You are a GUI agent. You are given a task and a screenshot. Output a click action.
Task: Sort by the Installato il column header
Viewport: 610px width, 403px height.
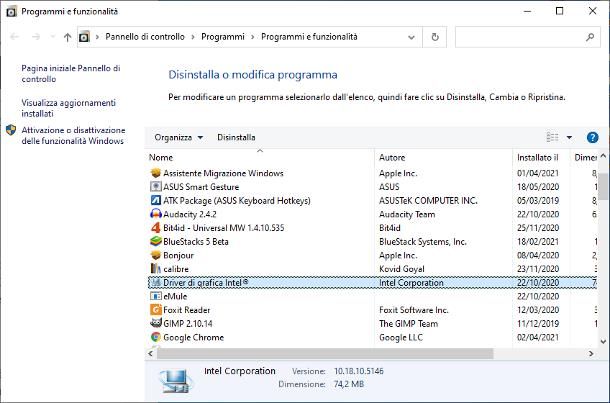click(x=541, y=157)
